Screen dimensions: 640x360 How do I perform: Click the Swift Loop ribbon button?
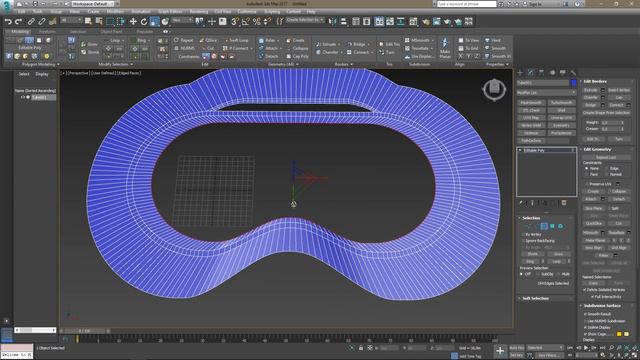pos(236,40)
